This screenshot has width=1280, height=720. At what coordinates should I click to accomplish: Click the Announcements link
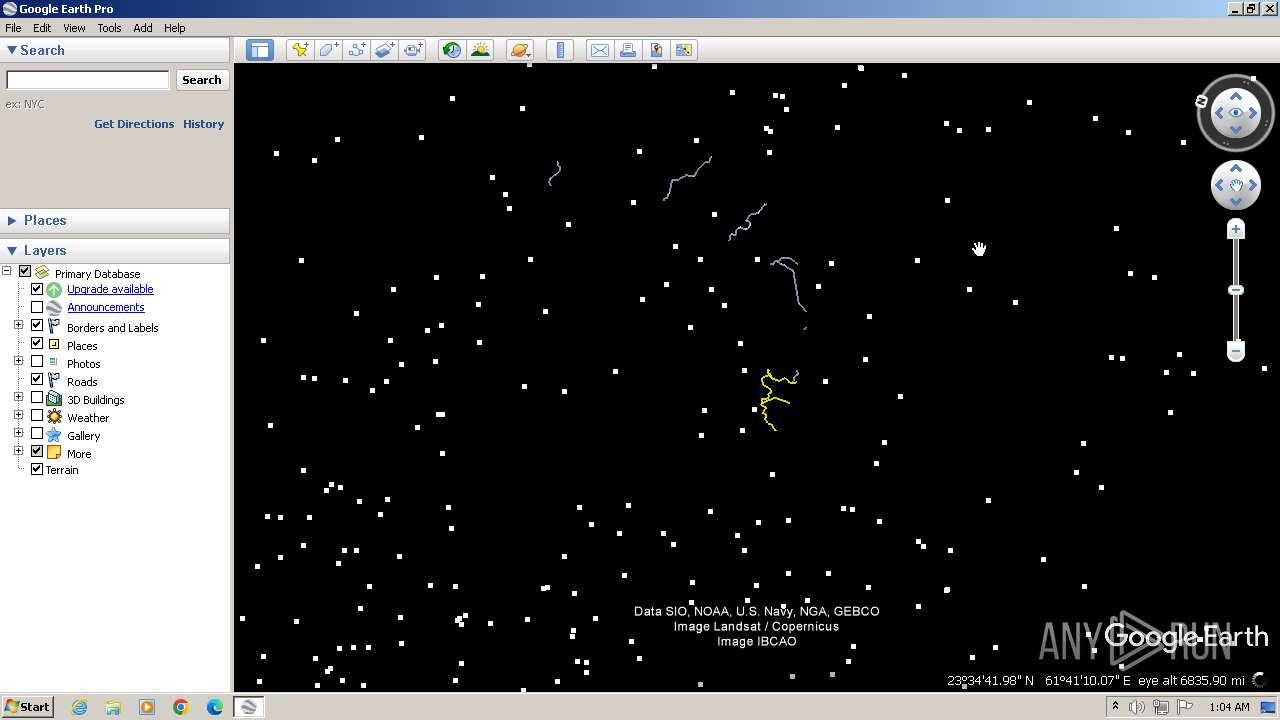[x=106, y=307]
